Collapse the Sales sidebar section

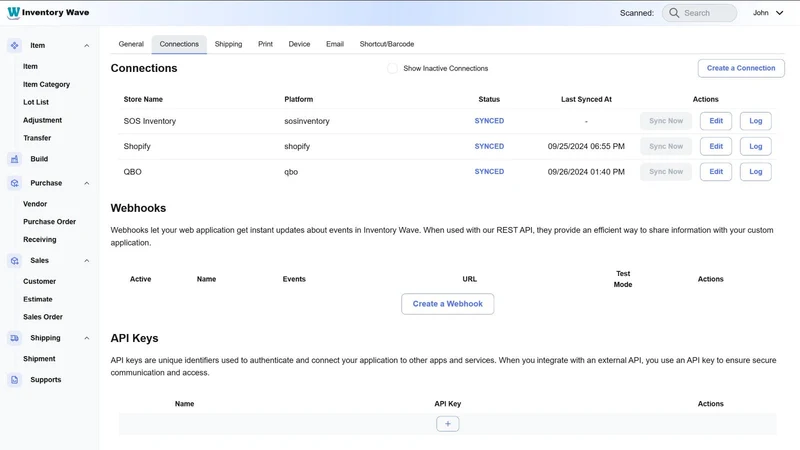pos(87,261)
